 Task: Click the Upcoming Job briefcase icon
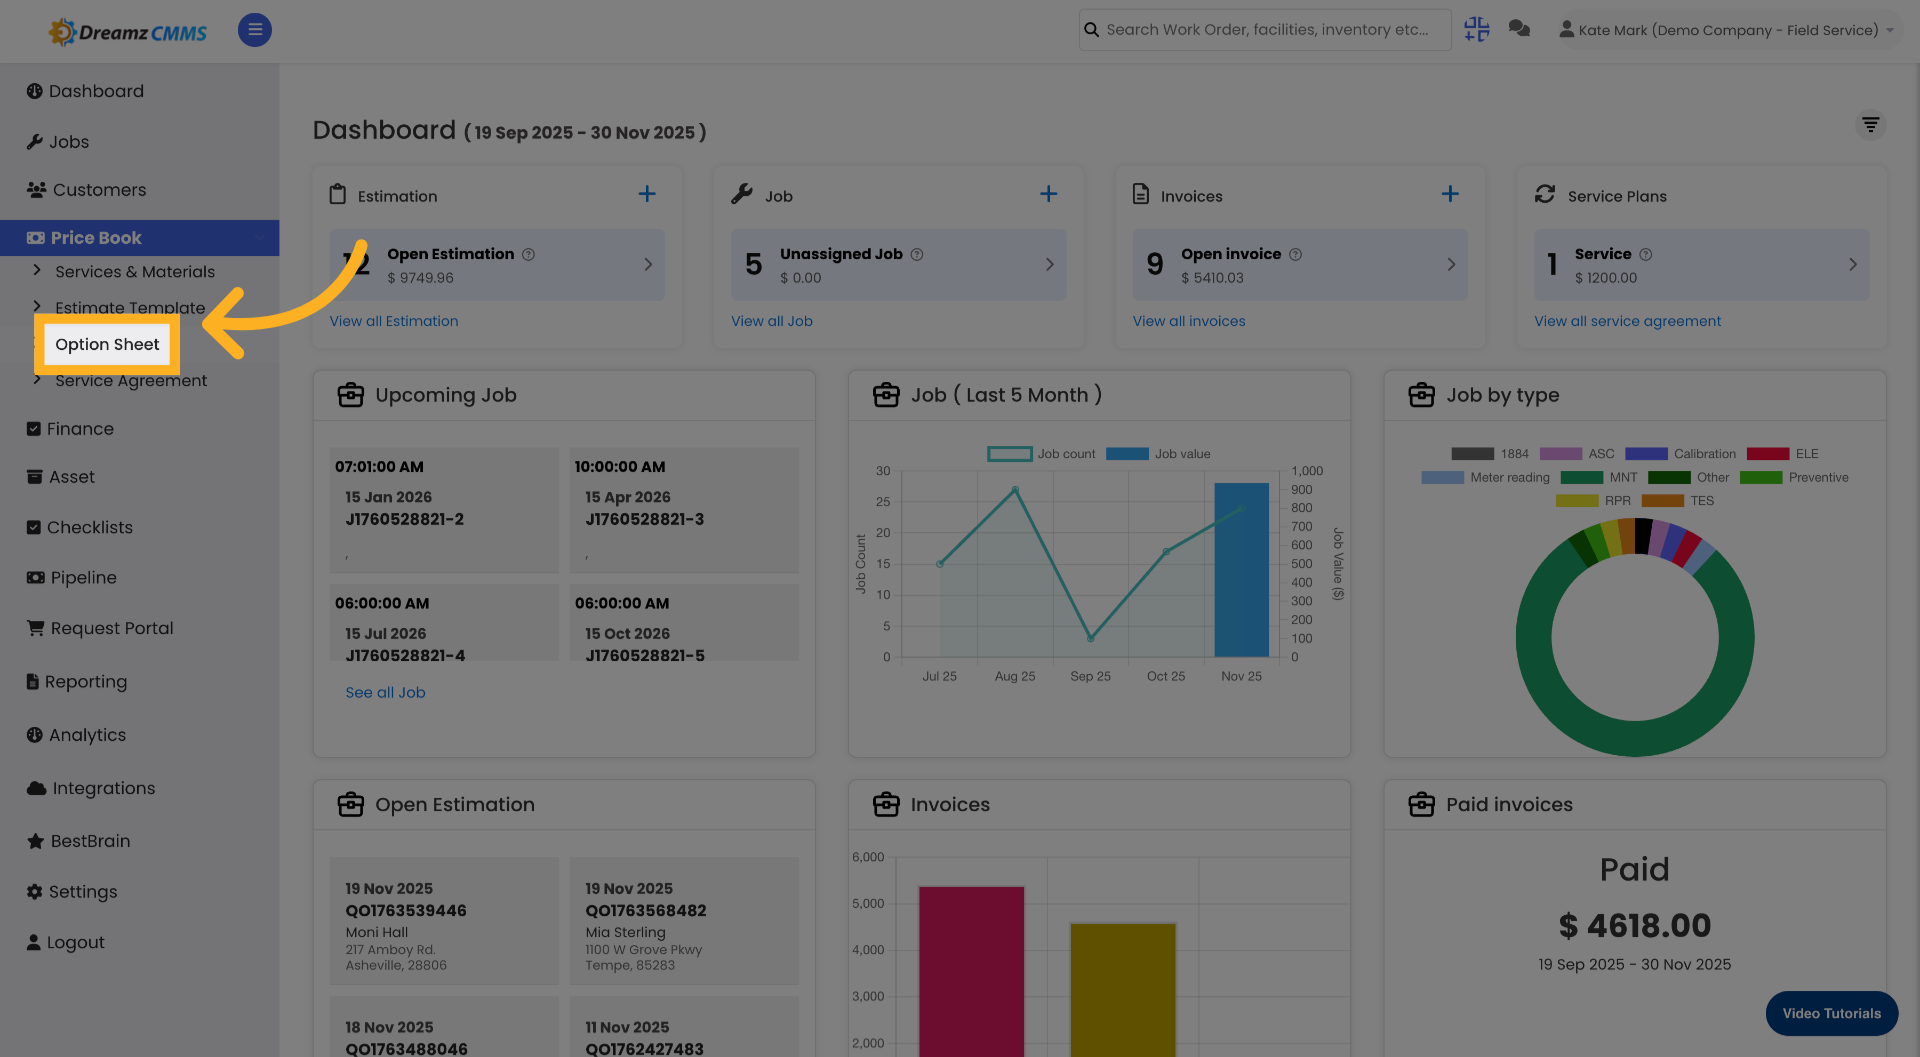point(351,395)
